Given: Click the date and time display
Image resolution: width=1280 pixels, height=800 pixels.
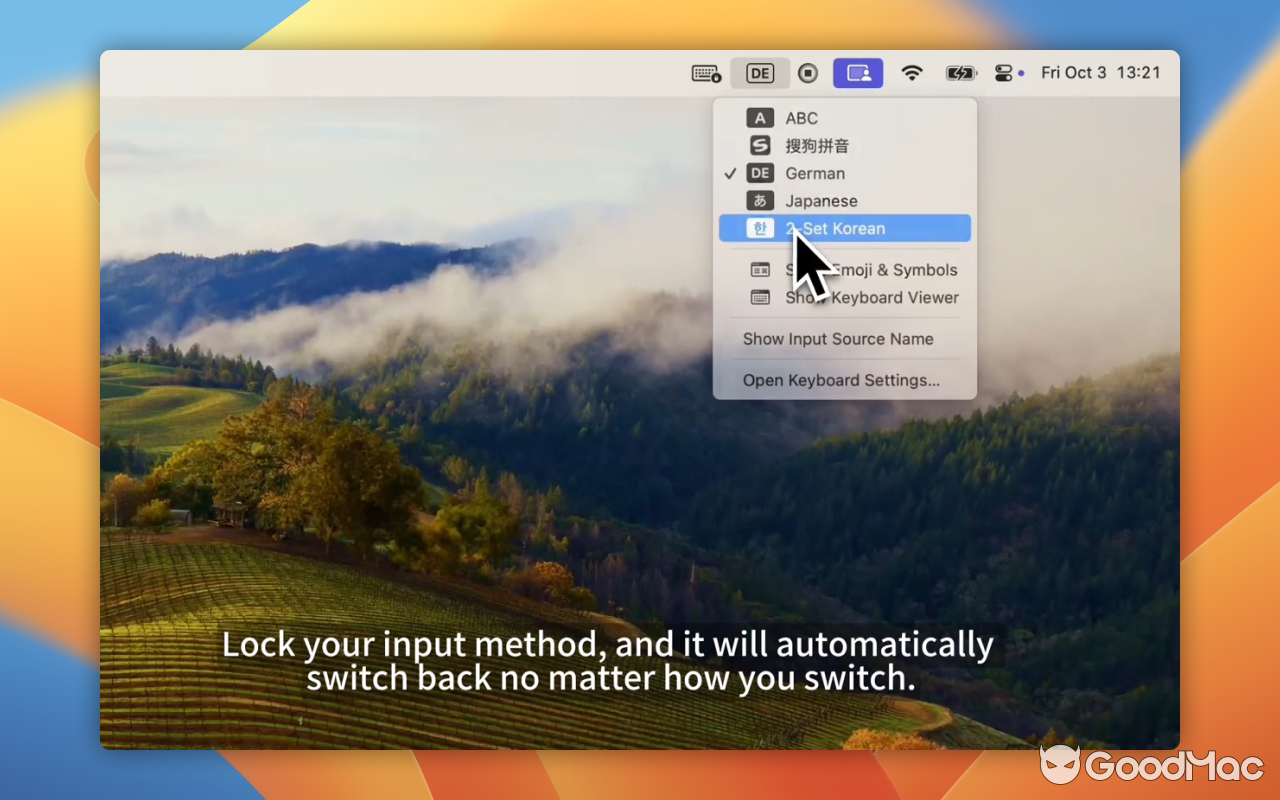Looking at the screenshot, I should (x=1101, y=72).
